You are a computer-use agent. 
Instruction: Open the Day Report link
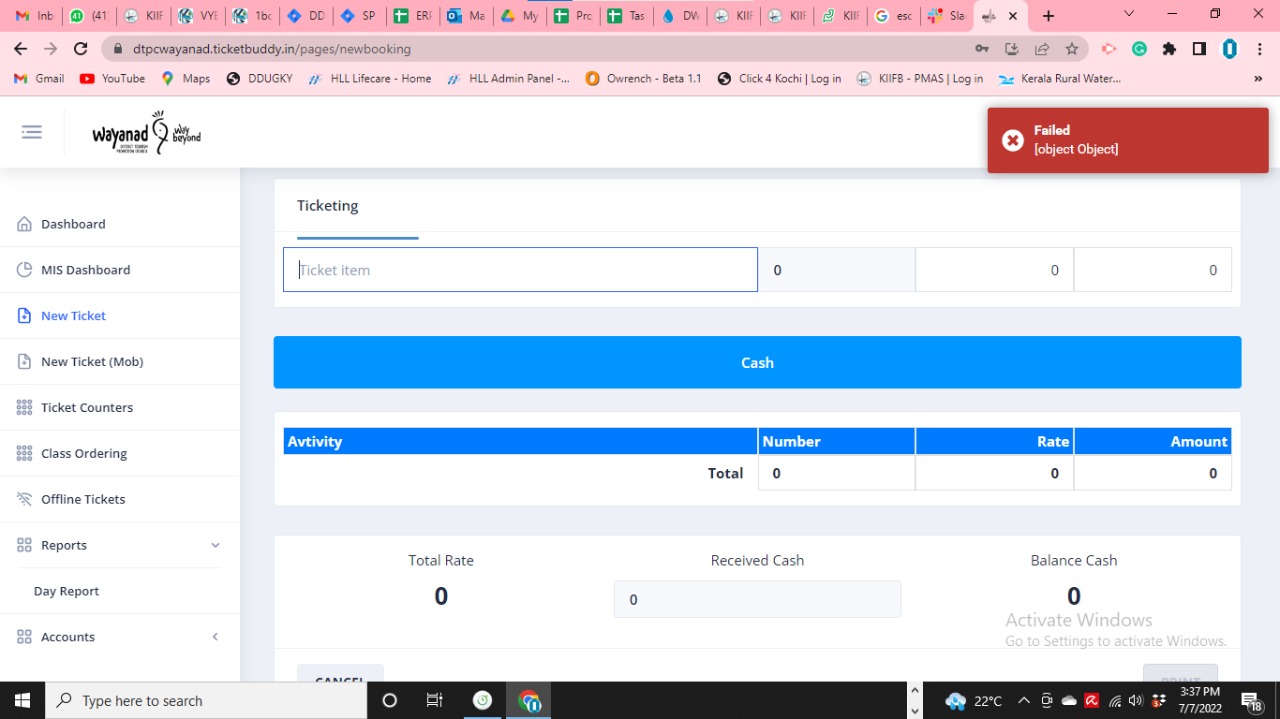pos(66,591)
